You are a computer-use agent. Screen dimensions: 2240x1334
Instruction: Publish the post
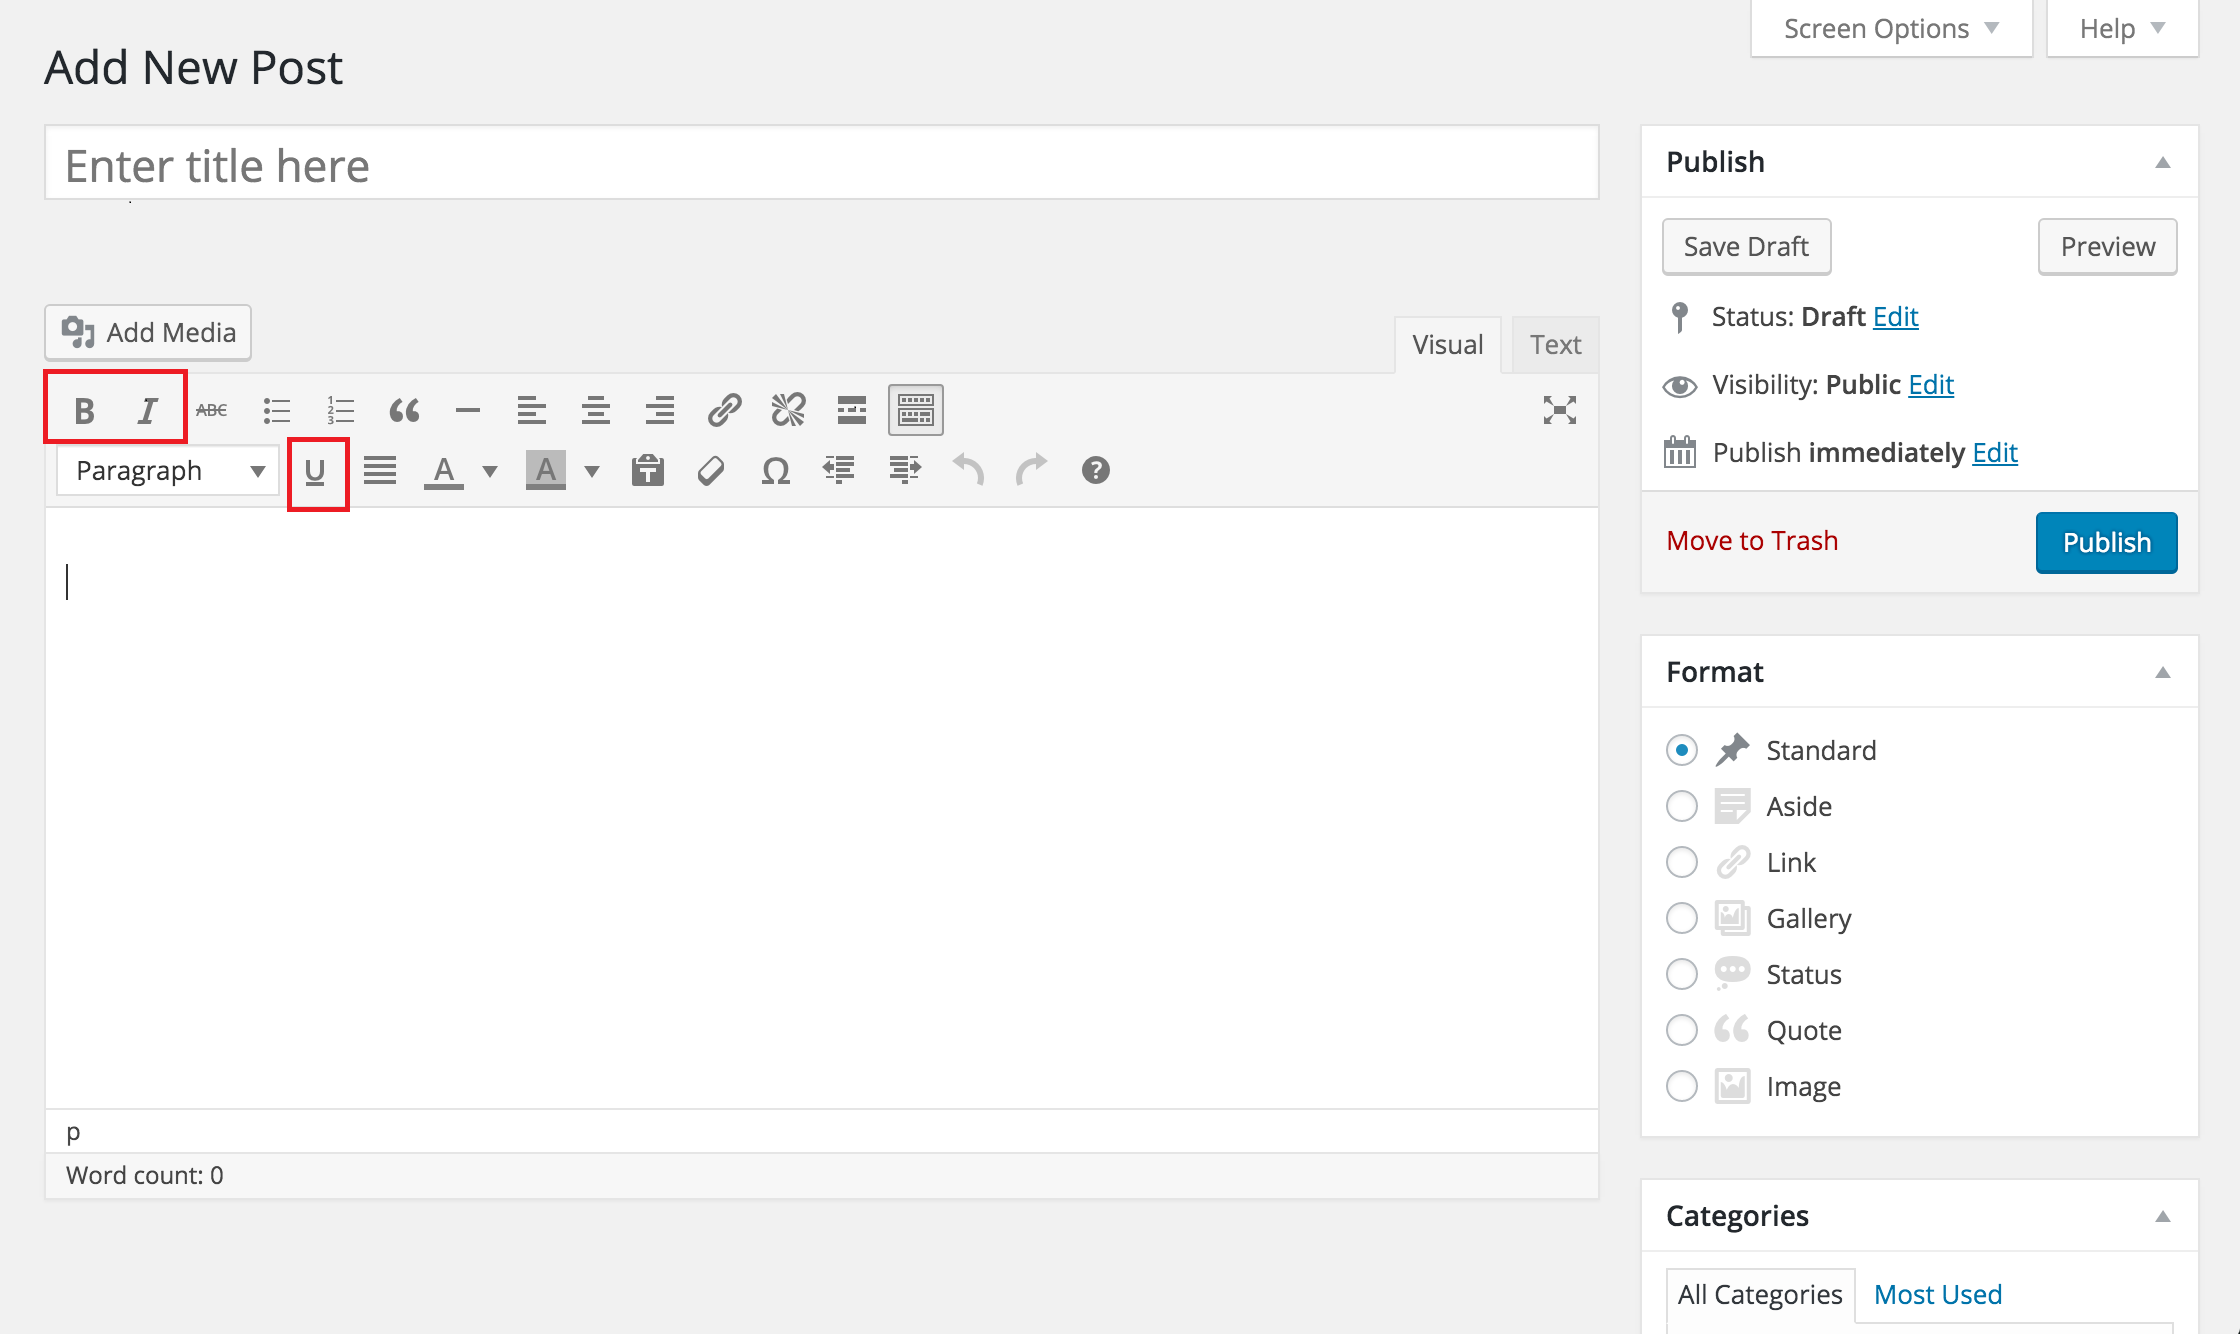(2105, 542)
